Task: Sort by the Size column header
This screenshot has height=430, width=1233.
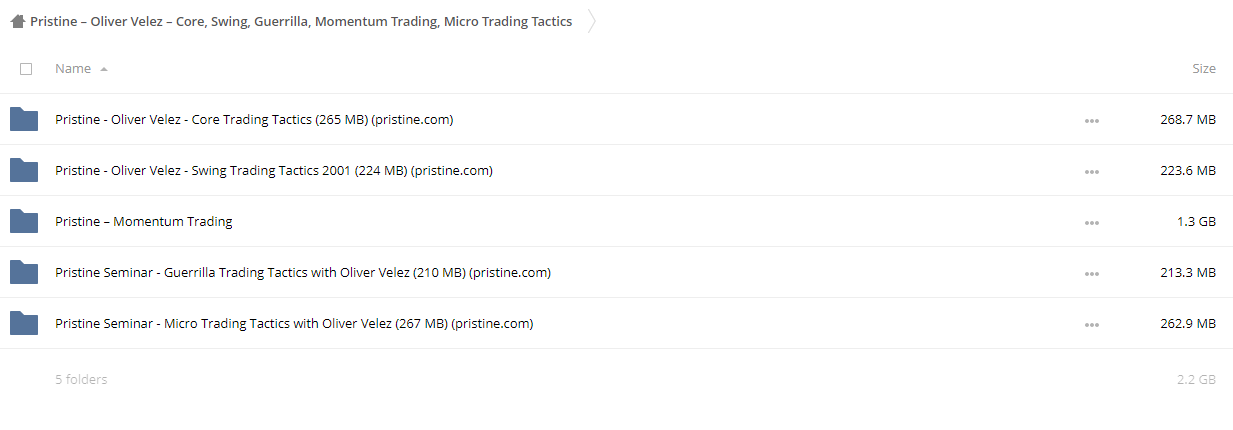Action: click(1204, 69)
